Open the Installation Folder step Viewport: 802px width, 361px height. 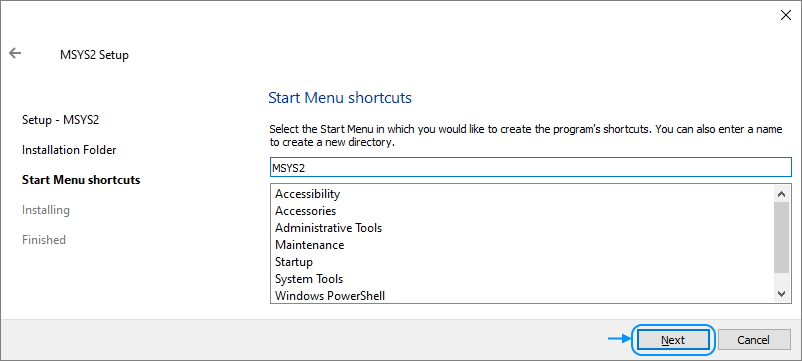tap(69, 150)
